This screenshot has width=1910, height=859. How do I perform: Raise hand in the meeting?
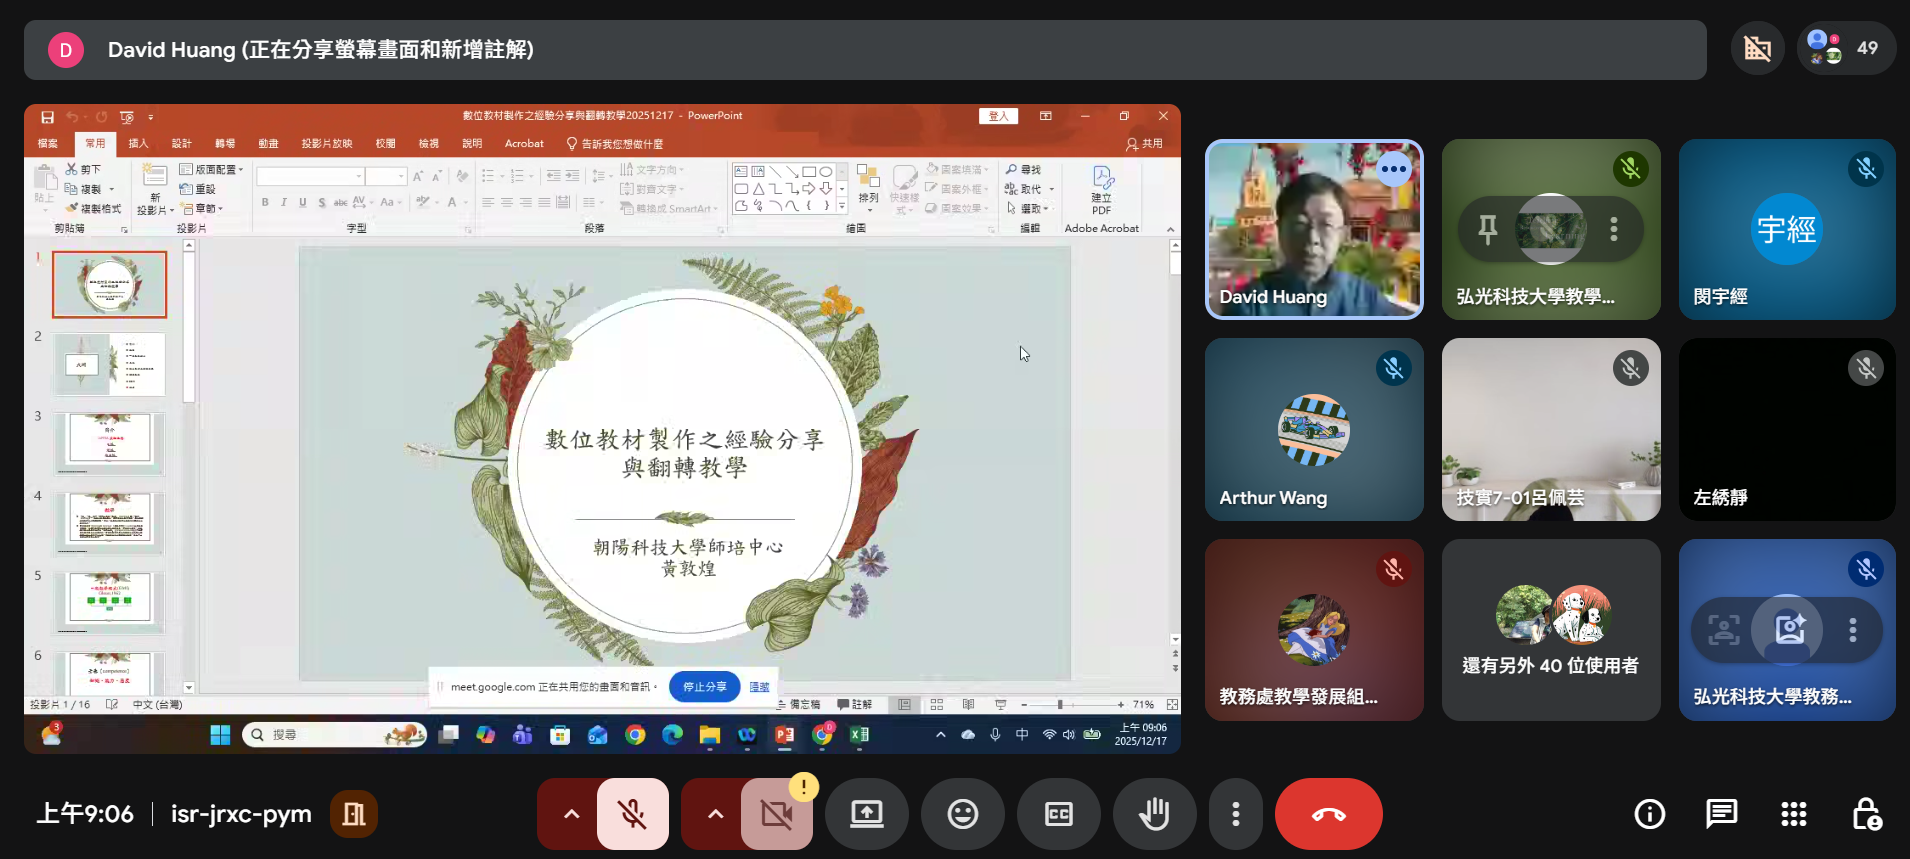pyautogui.click(x=1154, y=814)
